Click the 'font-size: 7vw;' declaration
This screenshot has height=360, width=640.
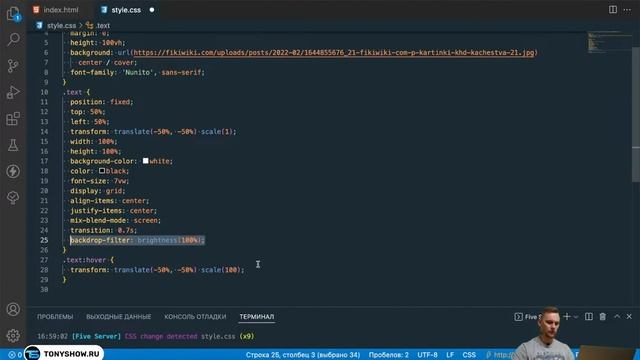[99, 181]
